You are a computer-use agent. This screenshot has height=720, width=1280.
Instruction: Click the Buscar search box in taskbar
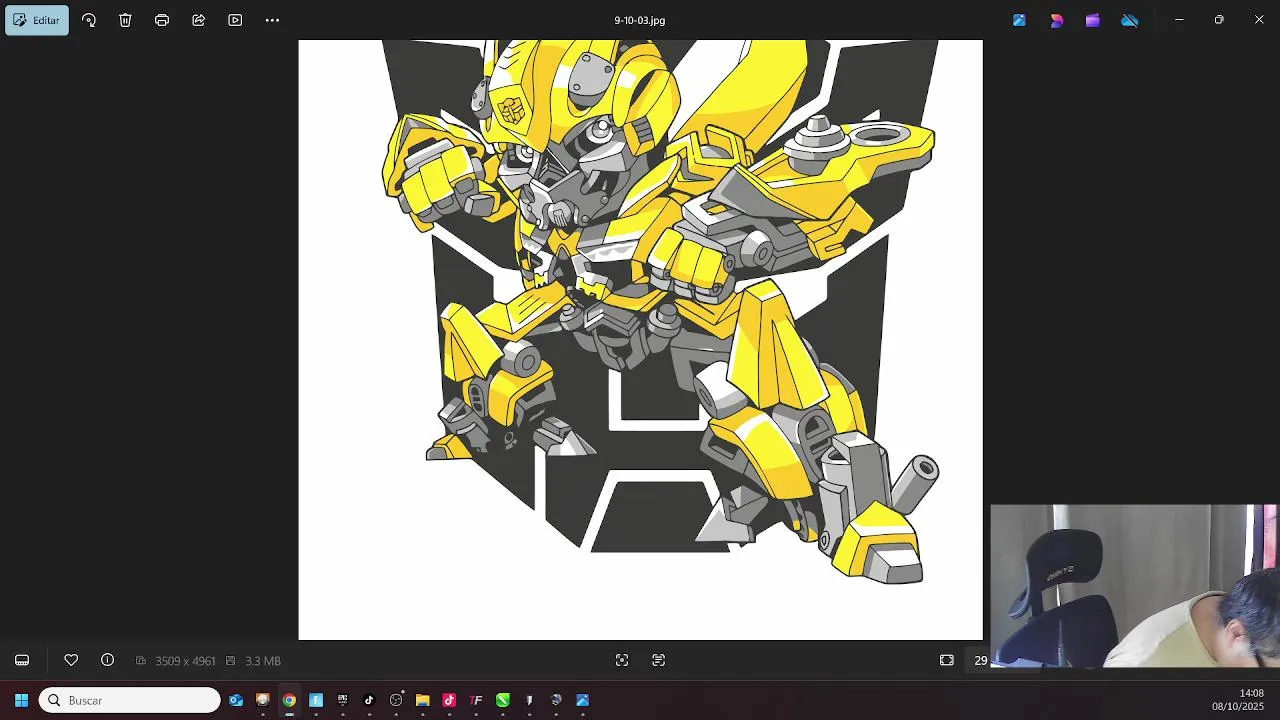(x=130, y=700)
